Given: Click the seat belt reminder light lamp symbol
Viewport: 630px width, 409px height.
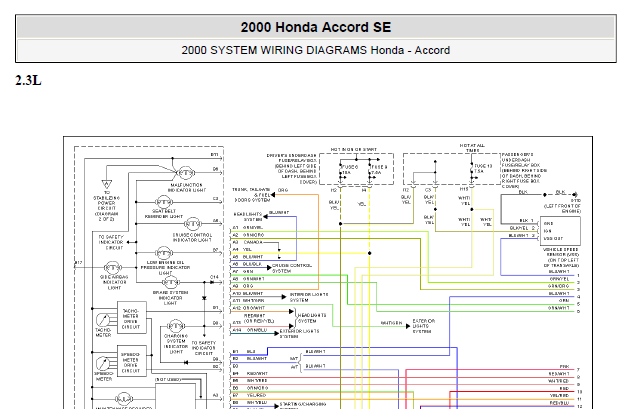Looking at the screenshot, I should coord(164,202).
